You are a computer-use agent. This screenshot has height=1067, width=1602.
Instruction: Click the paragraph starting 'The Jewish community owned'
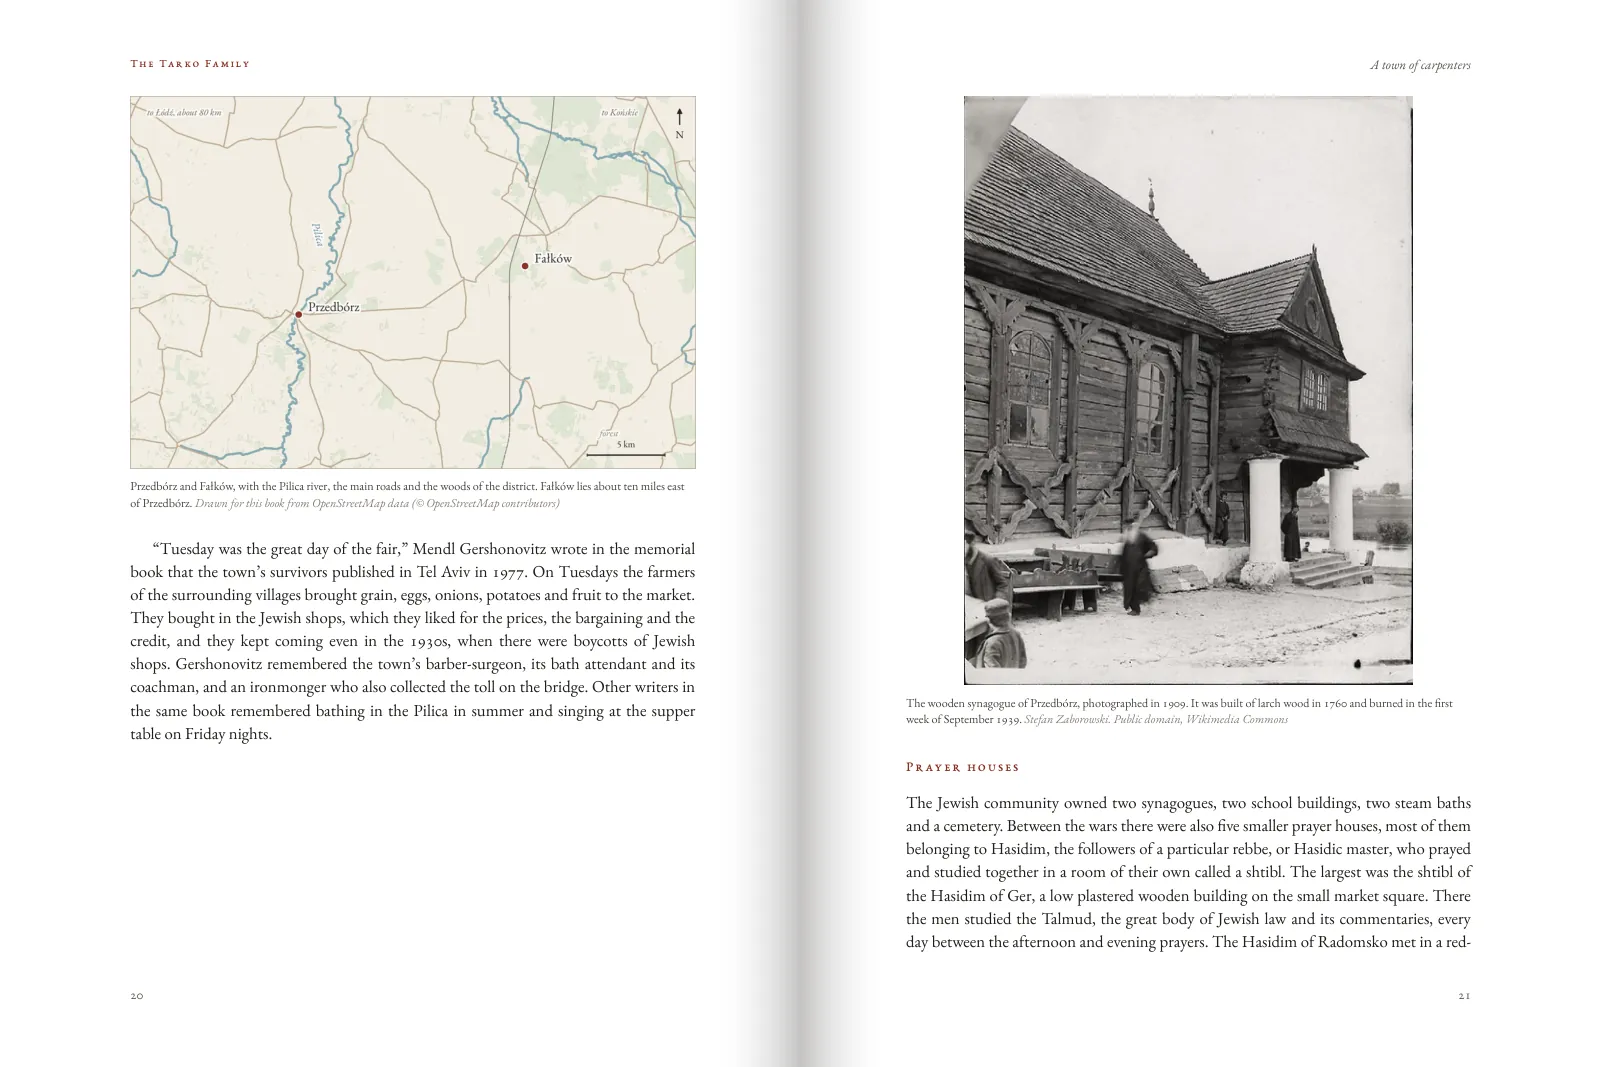tap(1188, 872)
